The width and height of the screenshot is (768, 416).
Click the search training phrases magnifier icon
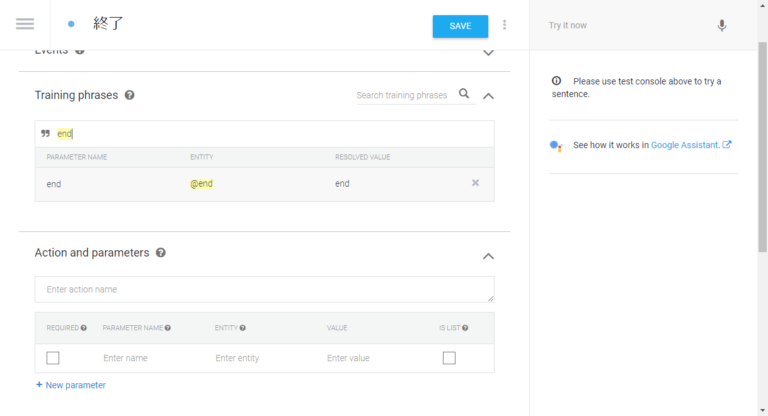pos(464,94)
